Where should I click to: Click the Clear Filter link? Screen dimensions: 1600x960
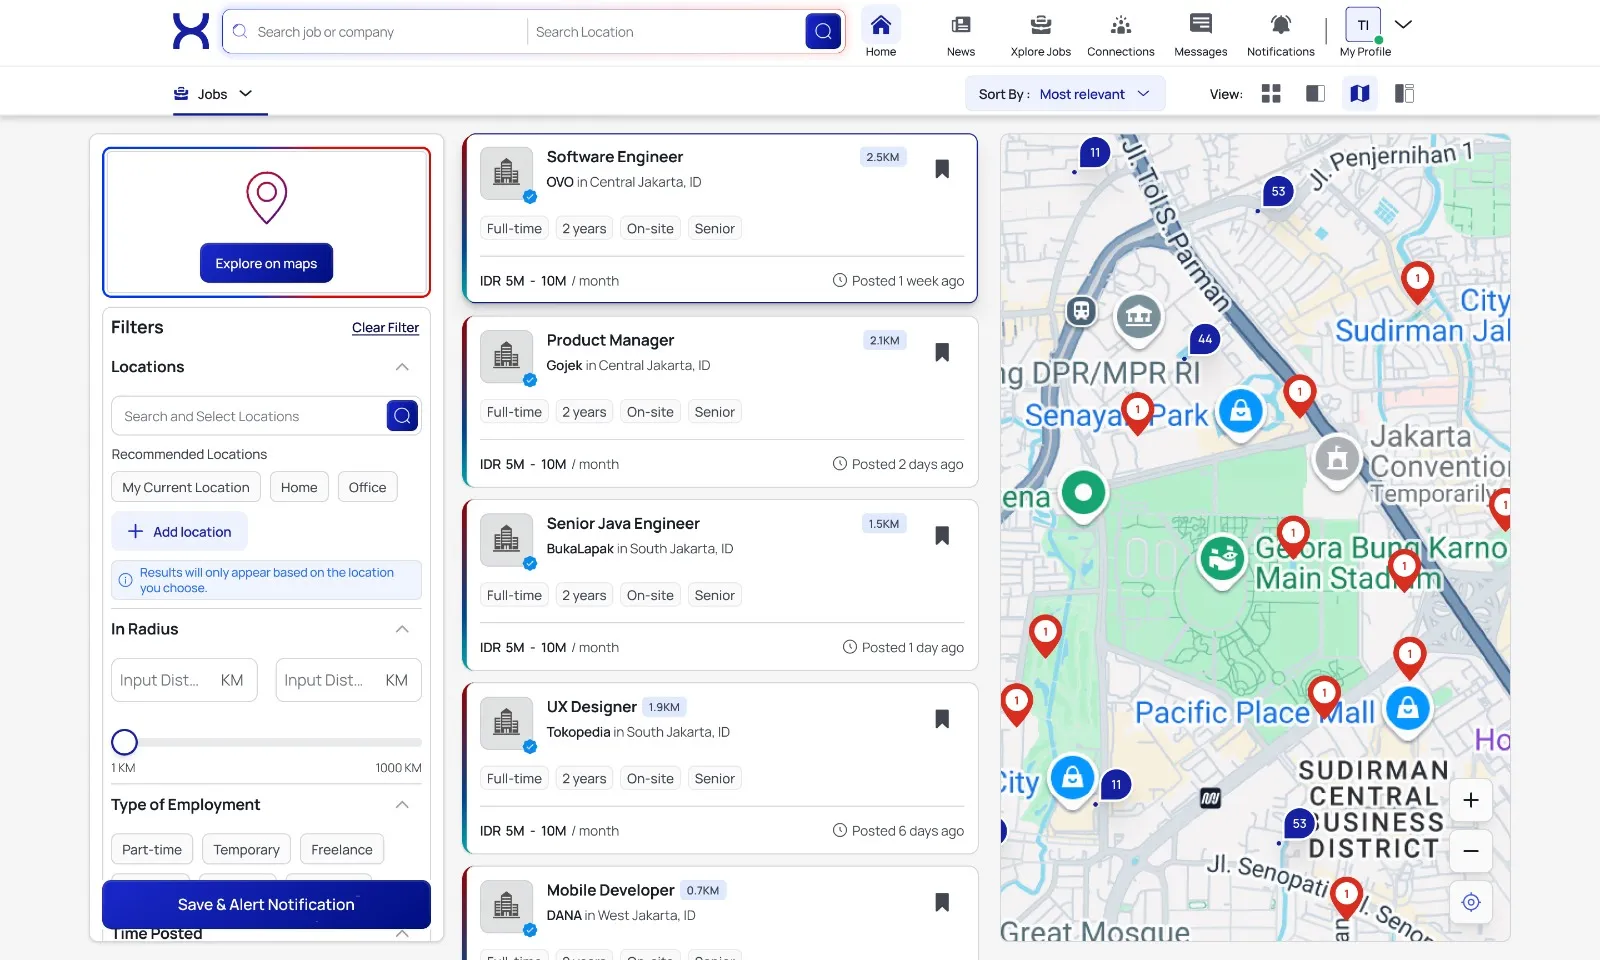[385, 327]
